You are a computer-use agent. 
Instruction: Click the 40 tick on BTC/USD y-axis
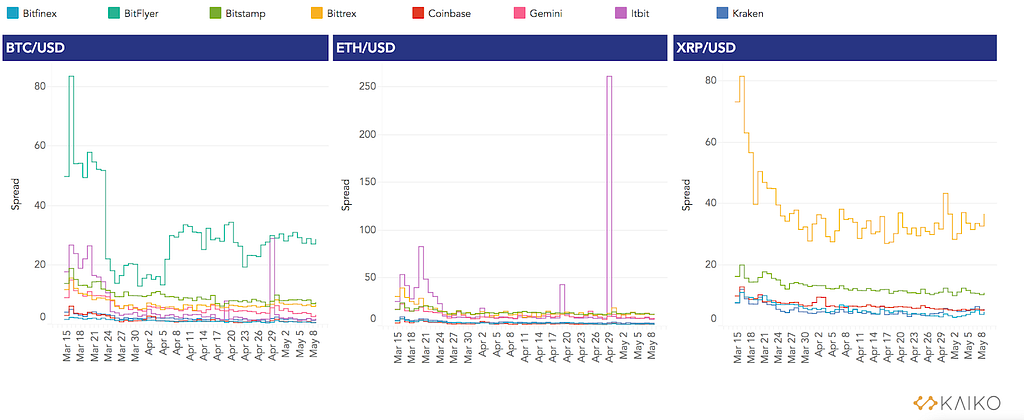coord(40,205)
